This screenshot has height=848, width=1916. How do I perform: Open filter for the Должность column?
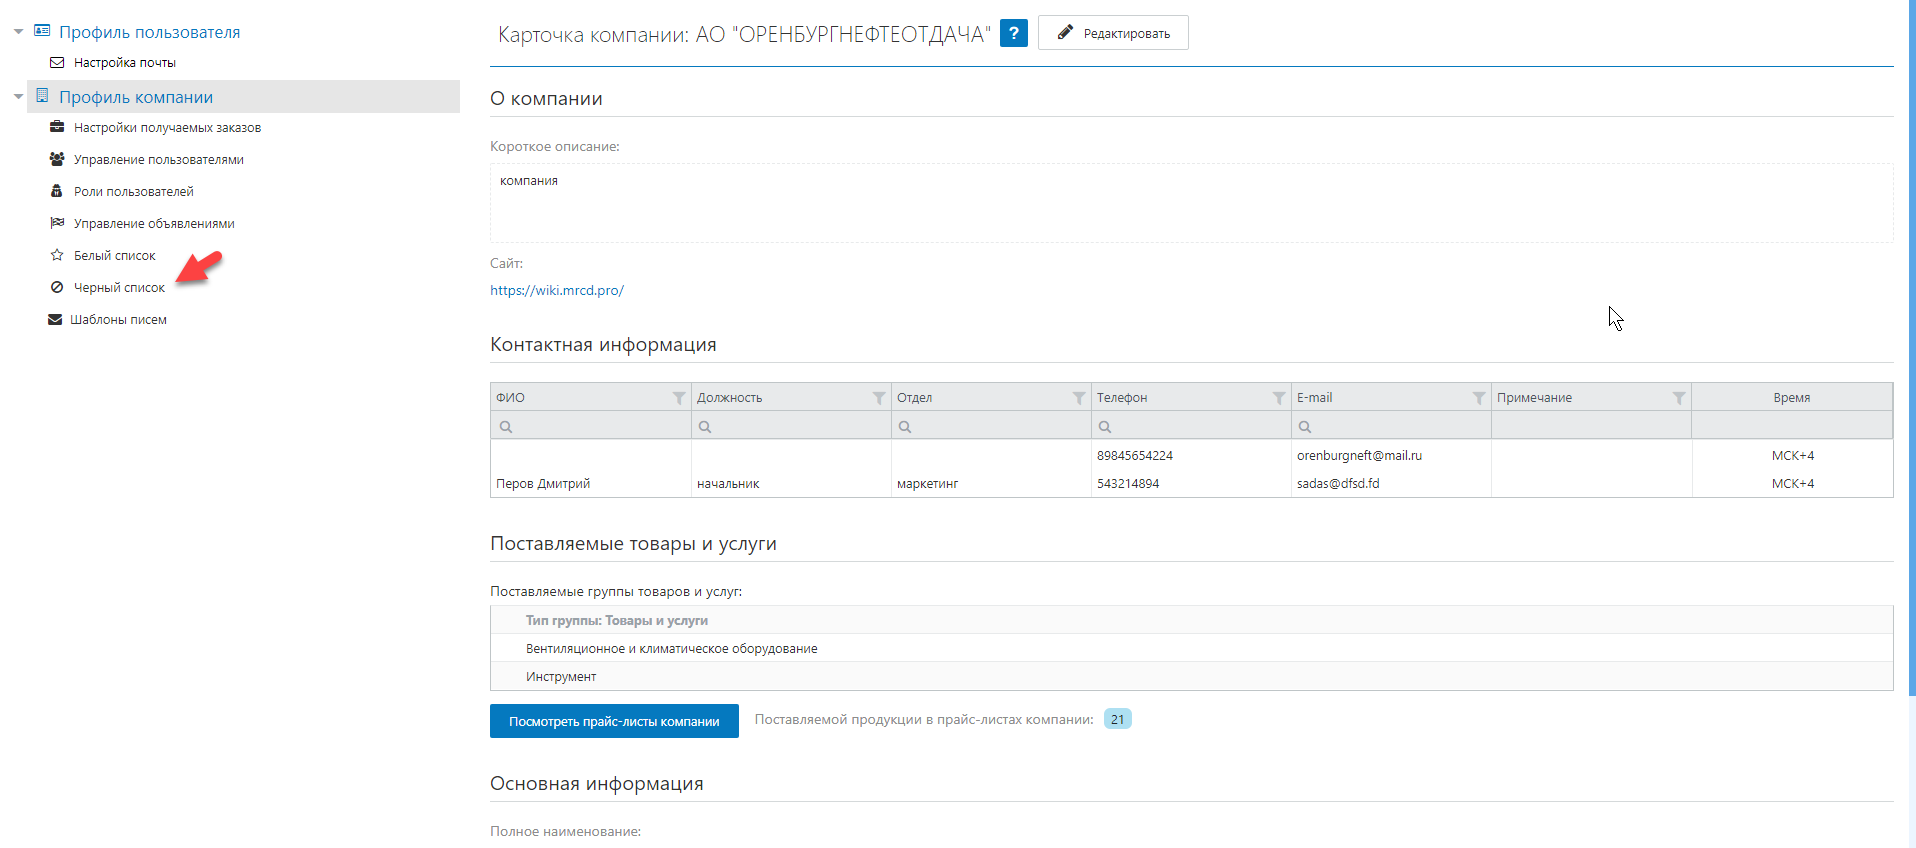click(879, 398)
